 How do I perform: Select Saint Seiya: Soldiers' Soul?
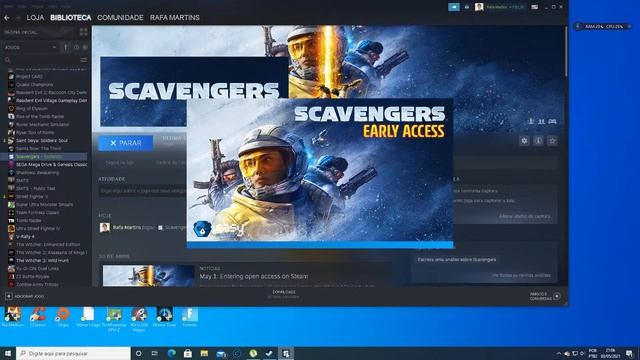pyautogui.click(x=42, y=141)
